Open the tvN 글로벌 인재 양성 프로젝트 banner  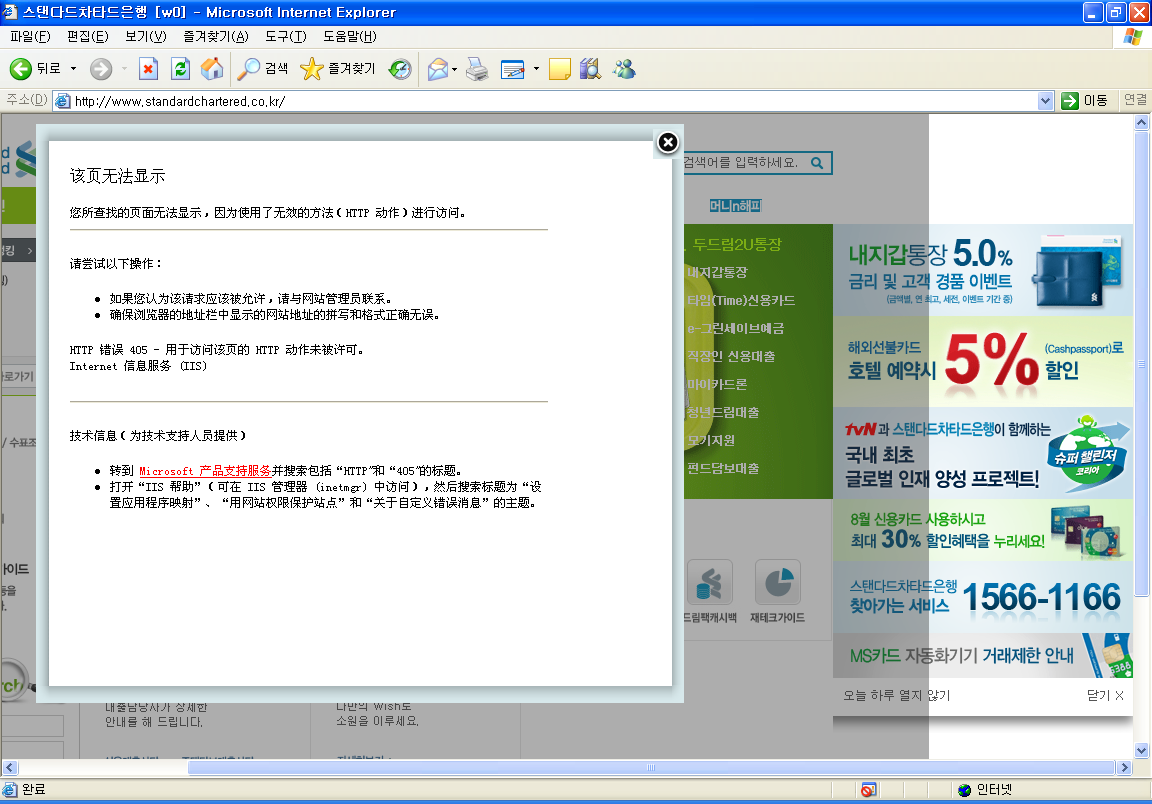(983, 453)
